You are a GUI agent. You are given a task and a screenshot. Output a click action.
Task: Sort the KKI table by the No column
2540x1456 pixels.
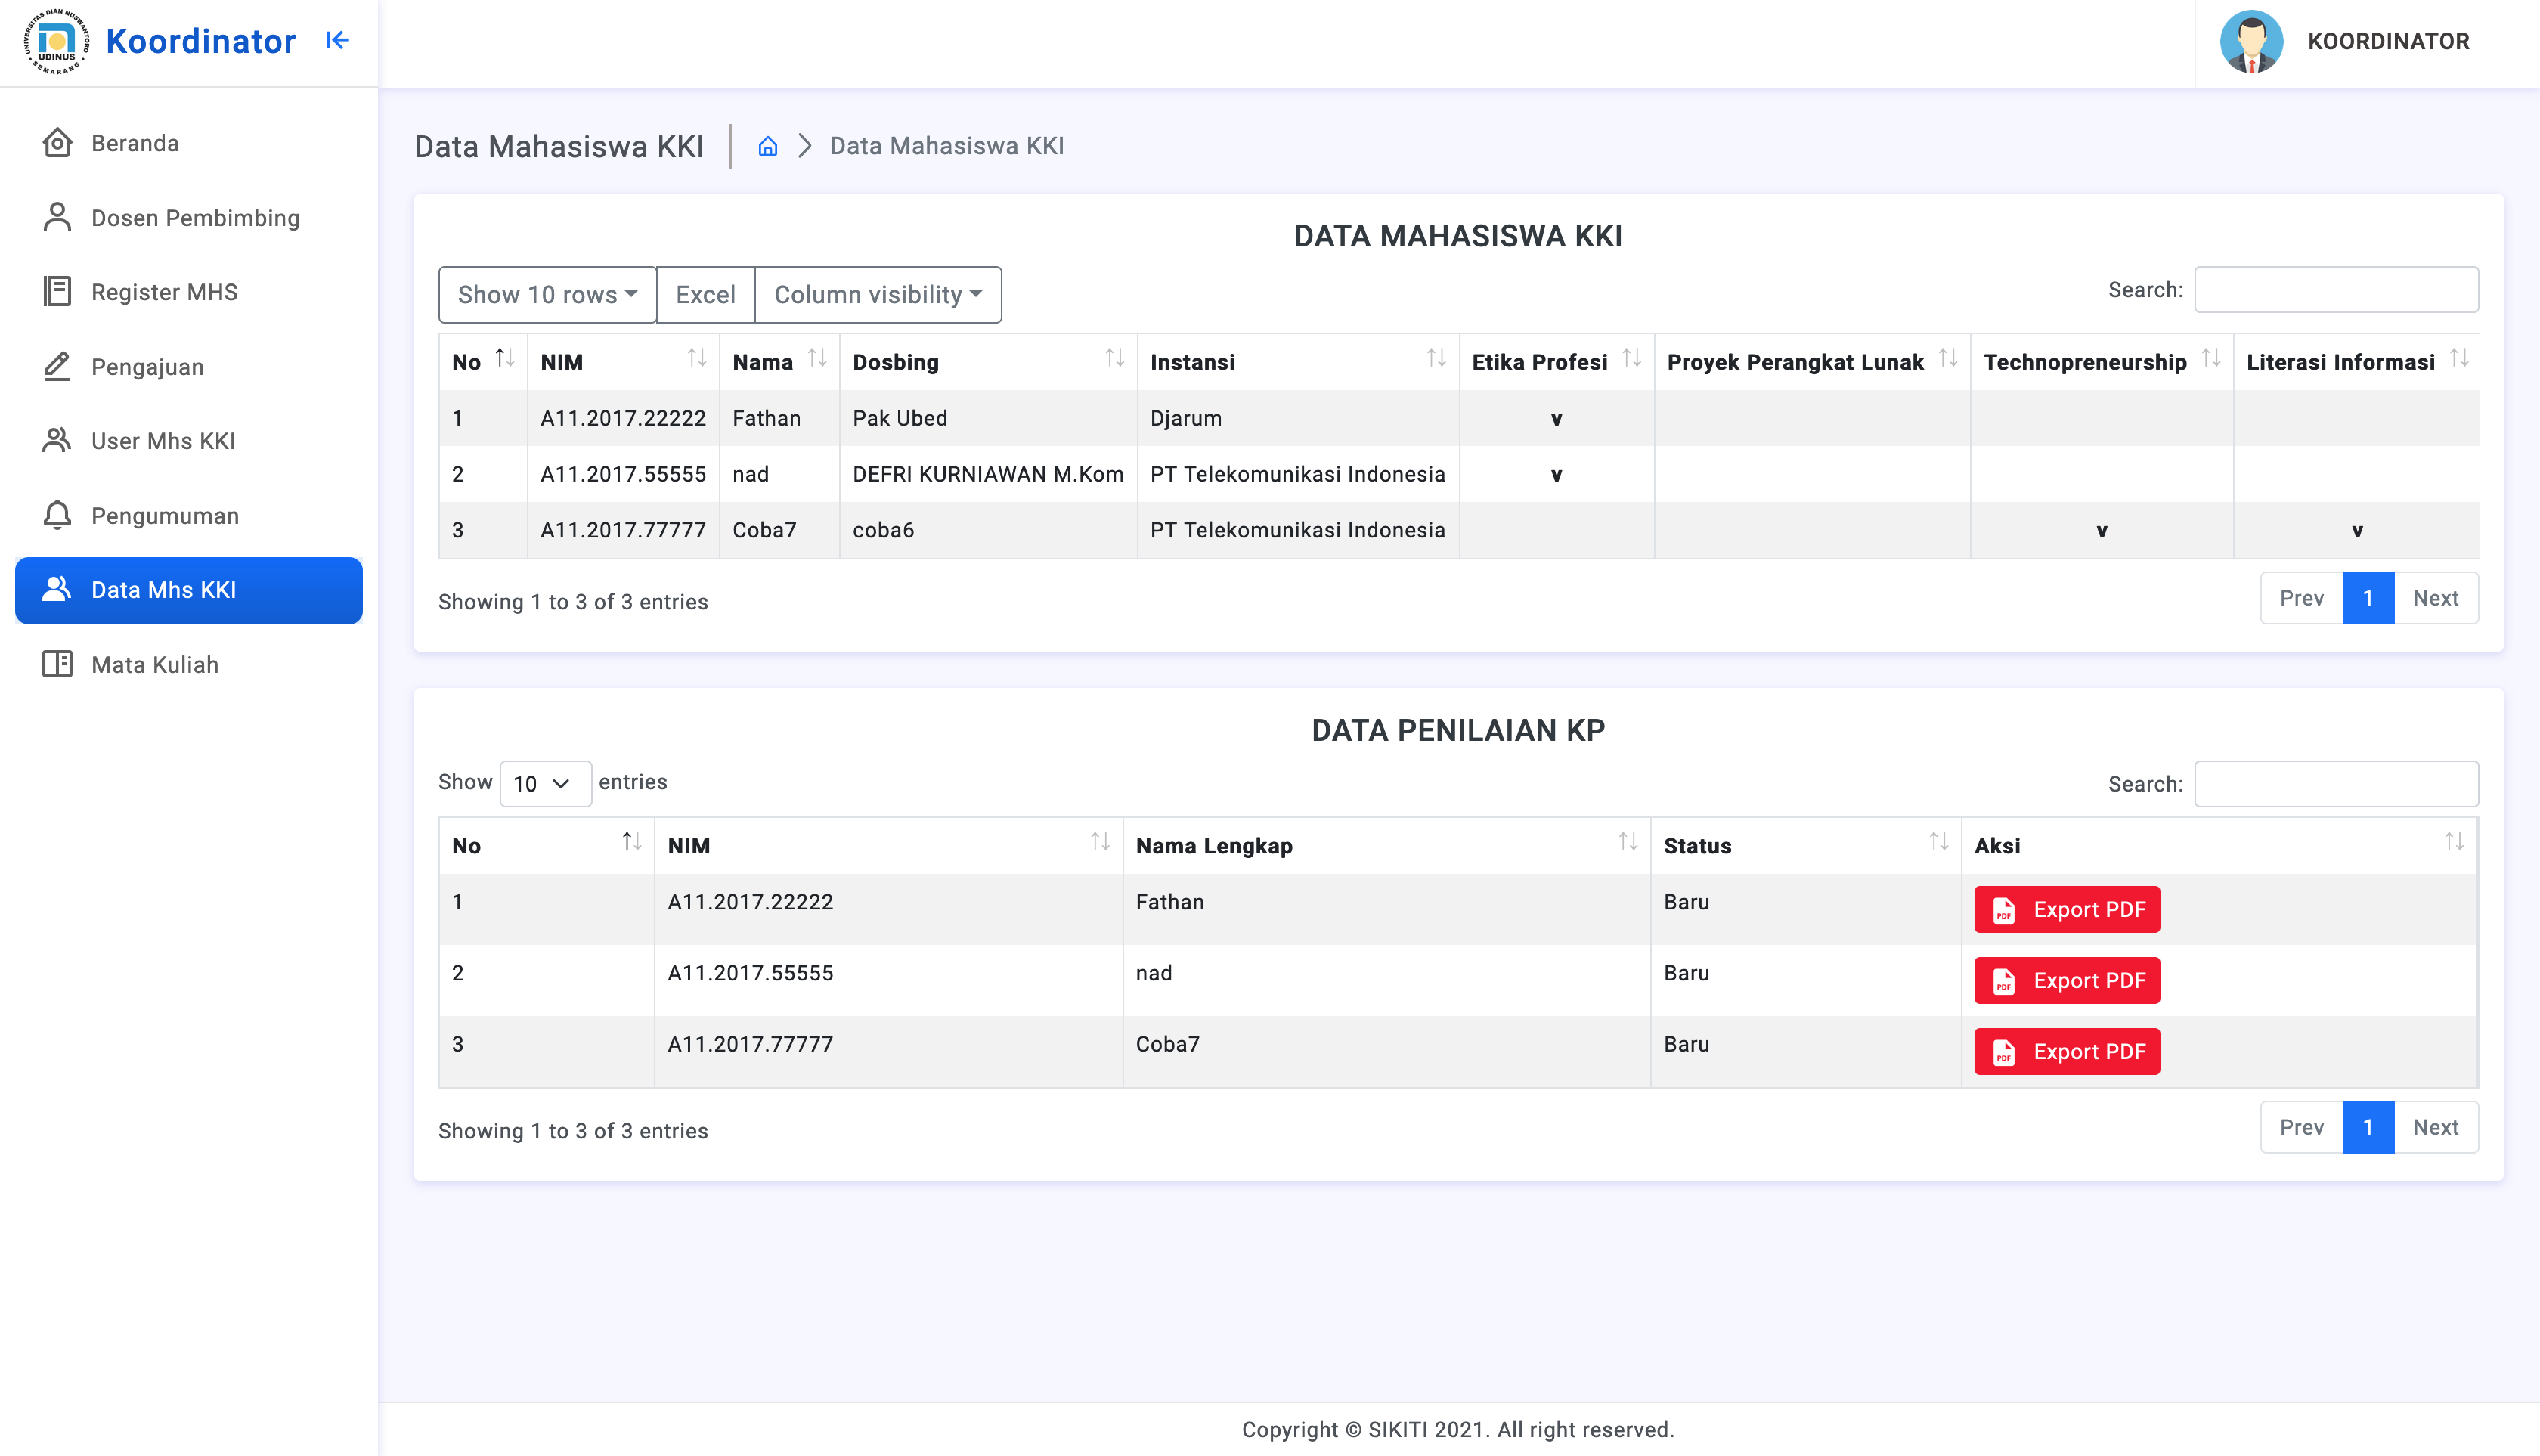(482, 361)
